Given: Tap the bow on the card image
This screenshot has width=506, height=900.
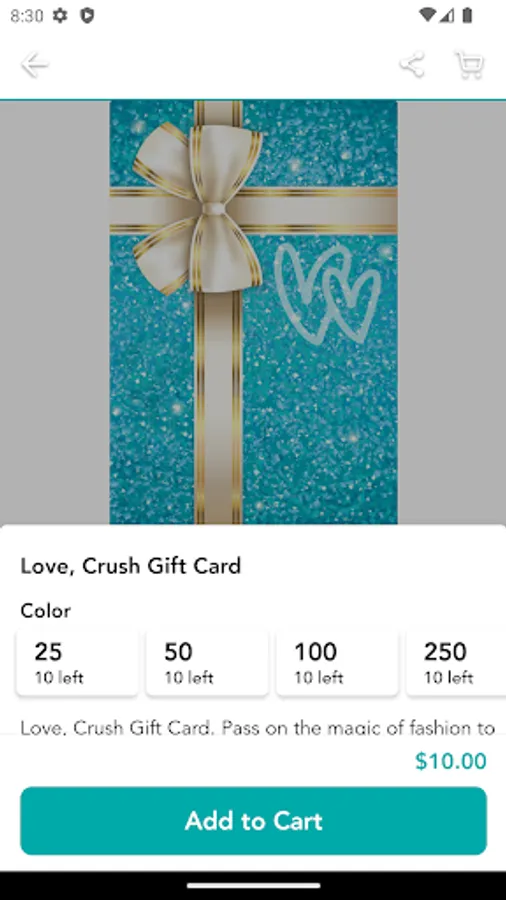Looking at the screenshot, I should tap(198, 208).
